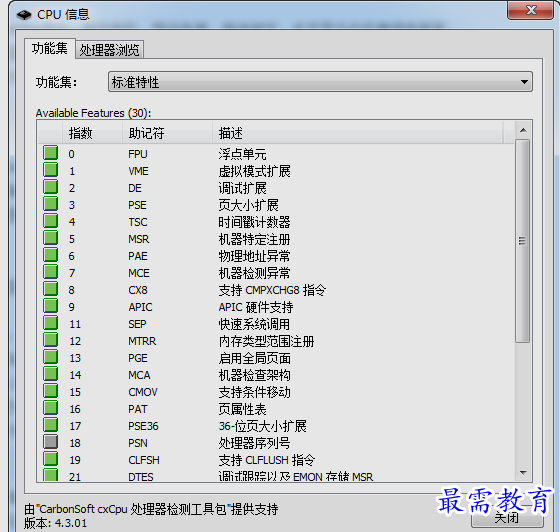Click the 机器检测异常 entry
560x532 pixels.
[x=254, y=273]
